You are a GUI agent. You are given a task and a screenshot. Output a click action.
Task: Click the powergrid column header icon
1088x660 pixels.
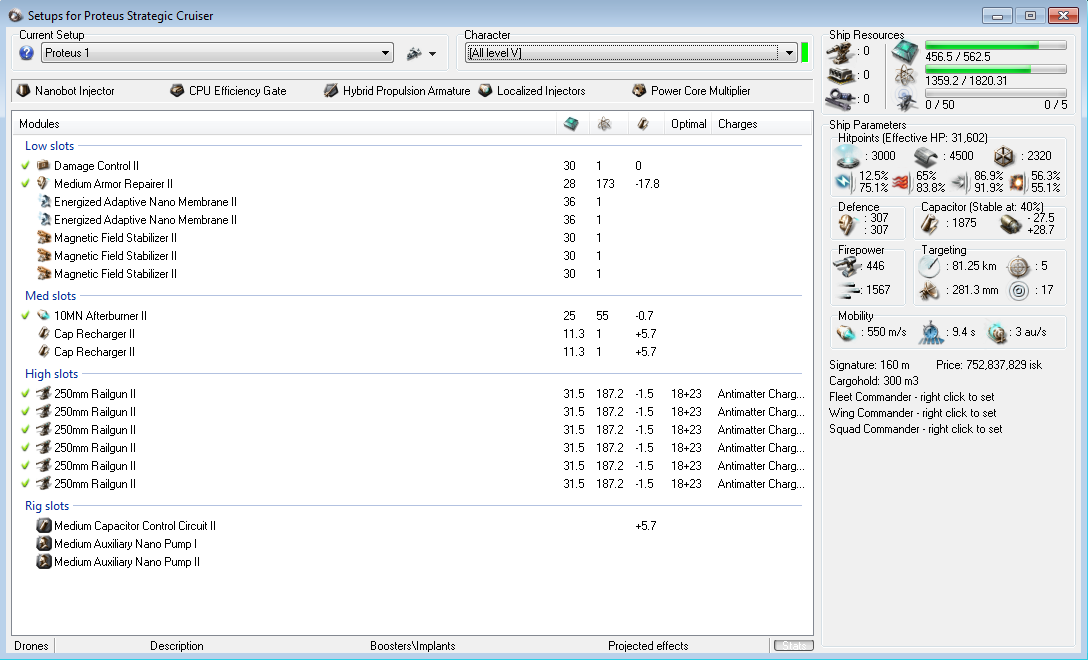click(604, 124)
